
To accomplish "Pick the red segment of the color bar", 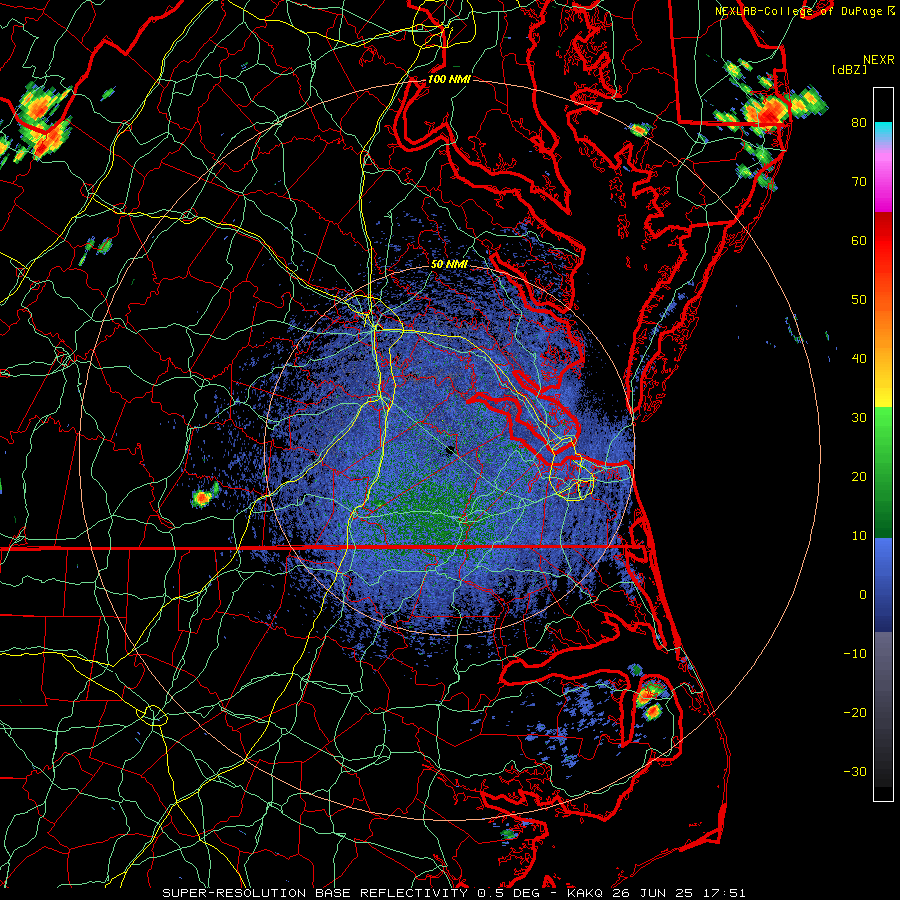I will pos(883,241).
